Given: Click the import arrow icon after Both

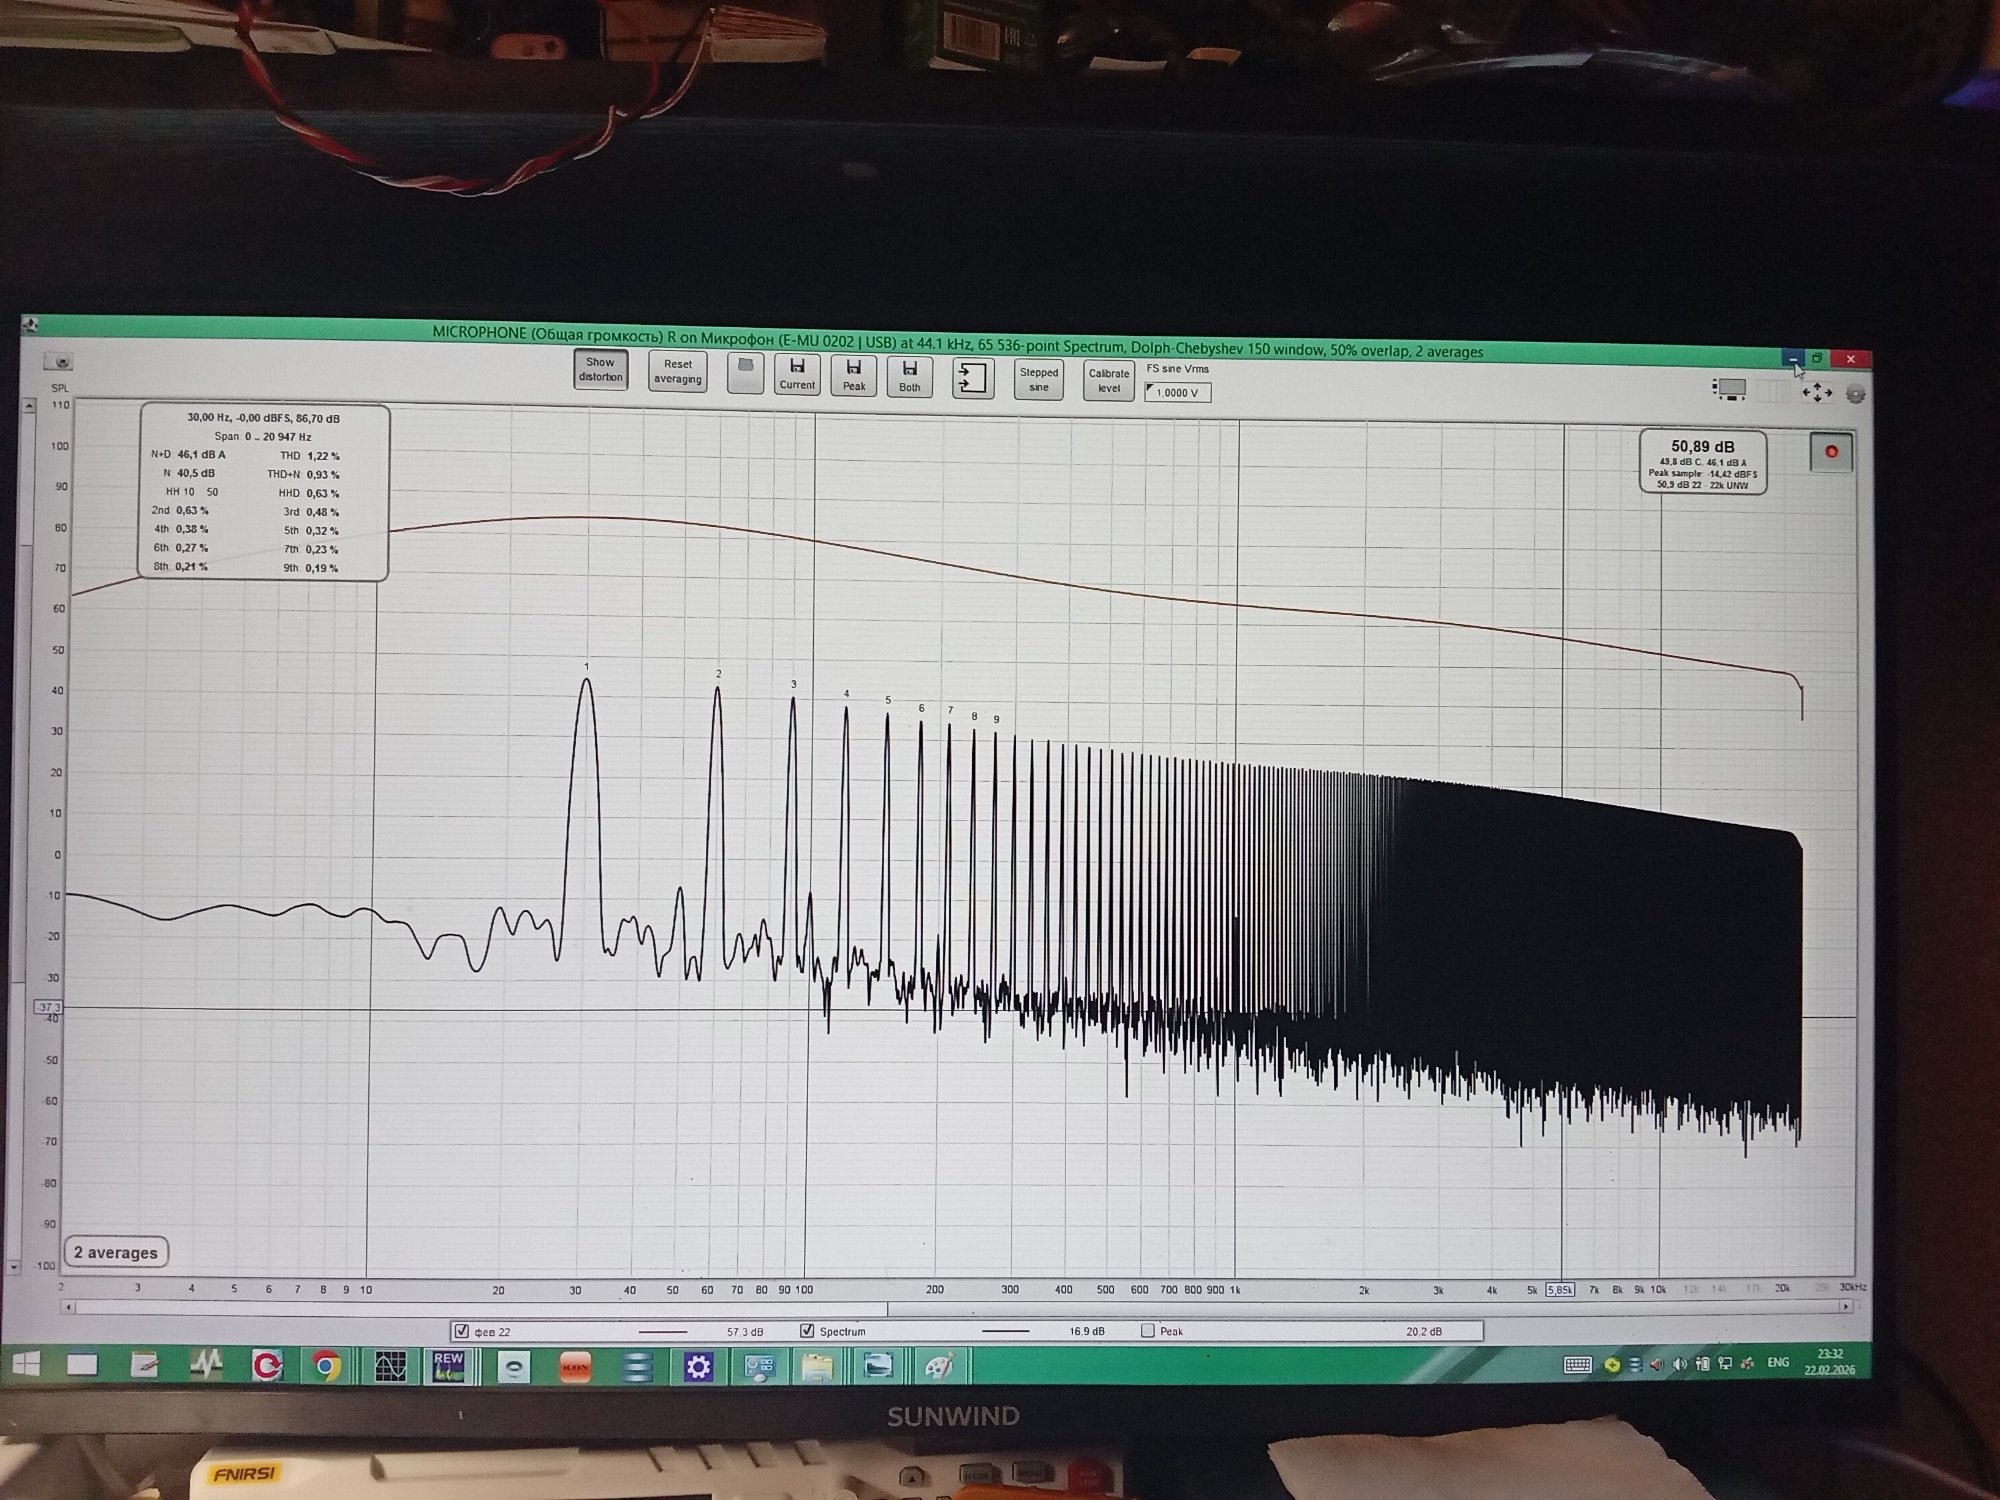Looking at the screenshot, I should (972, 378).
